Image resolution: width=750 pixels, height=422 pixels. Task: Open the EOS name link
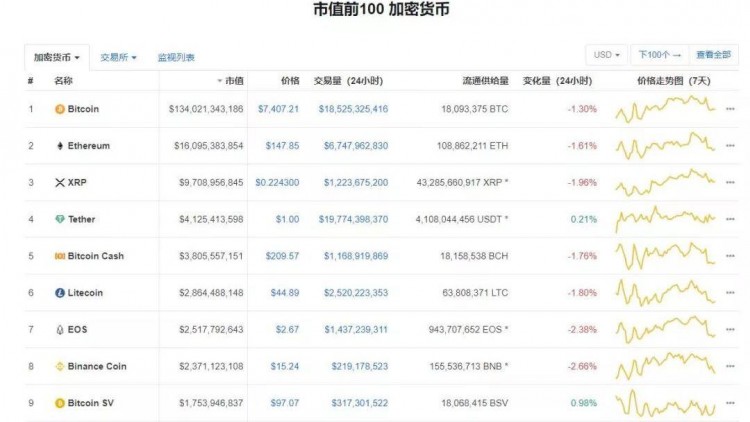point(77,330)
